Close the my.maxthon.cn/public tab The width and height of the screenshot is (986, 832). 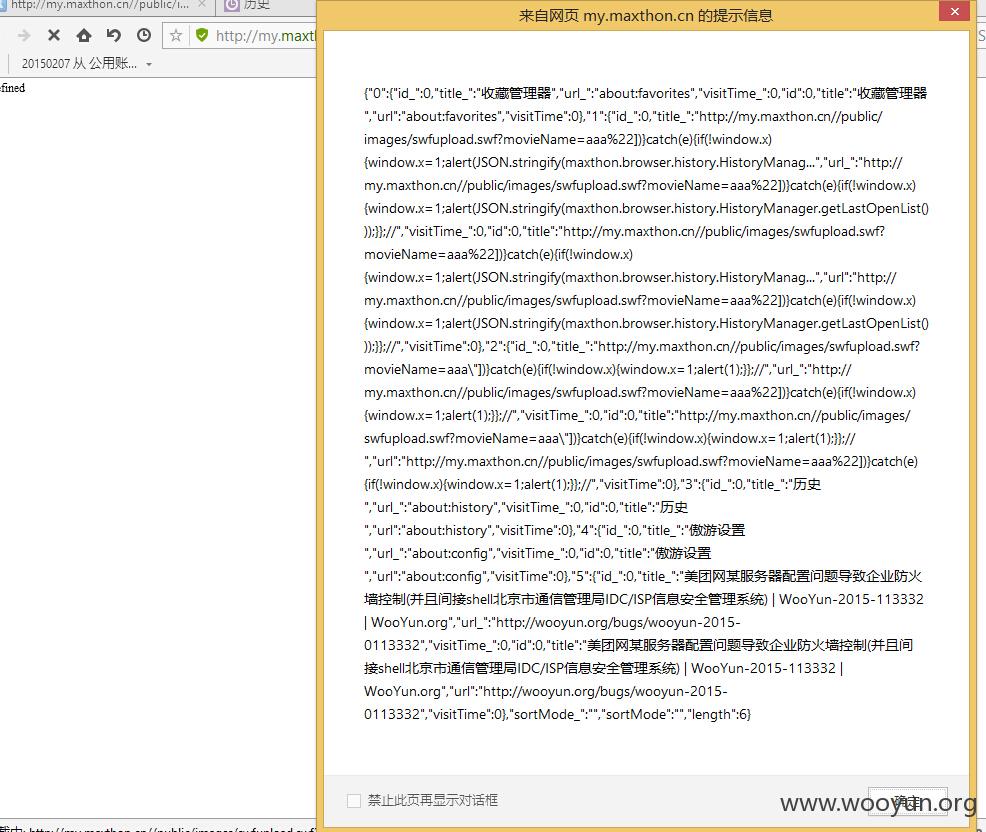point(202,4)
